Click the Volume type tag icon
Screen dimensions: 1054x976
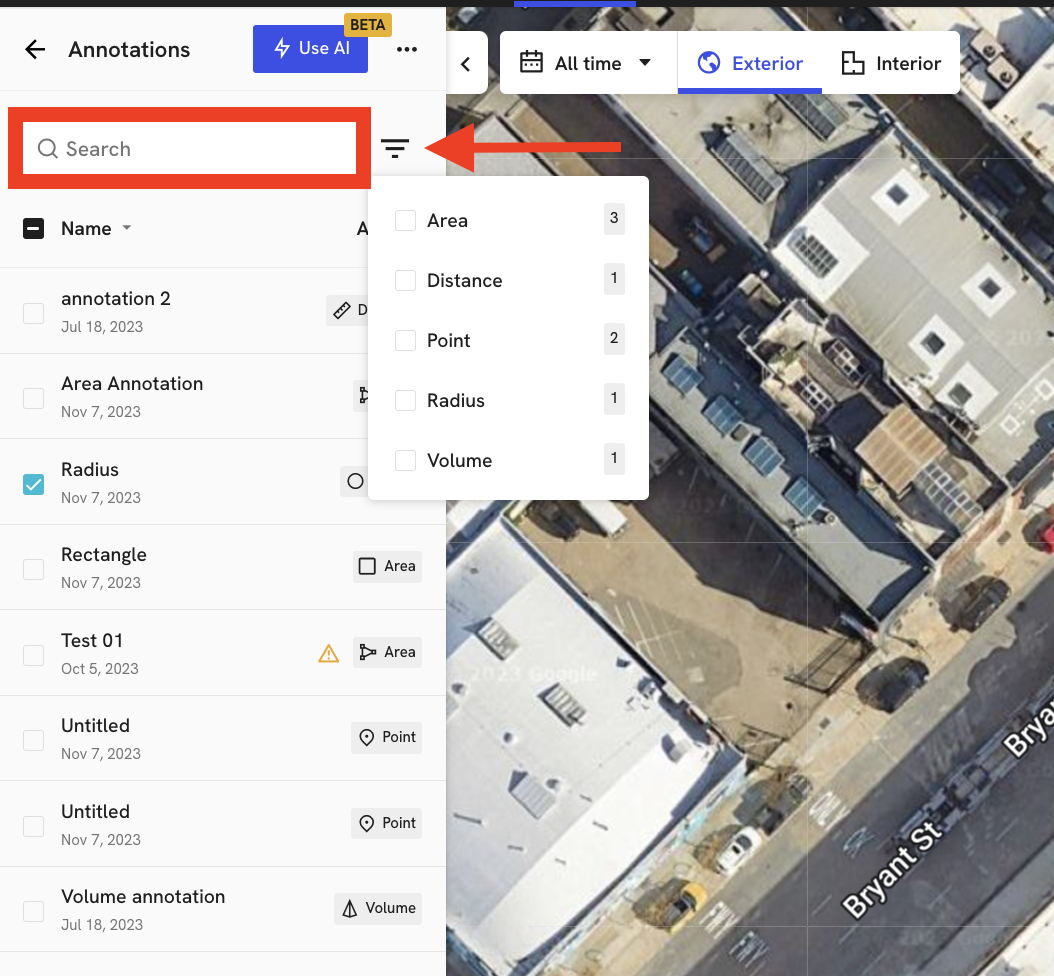click(350, 908)
